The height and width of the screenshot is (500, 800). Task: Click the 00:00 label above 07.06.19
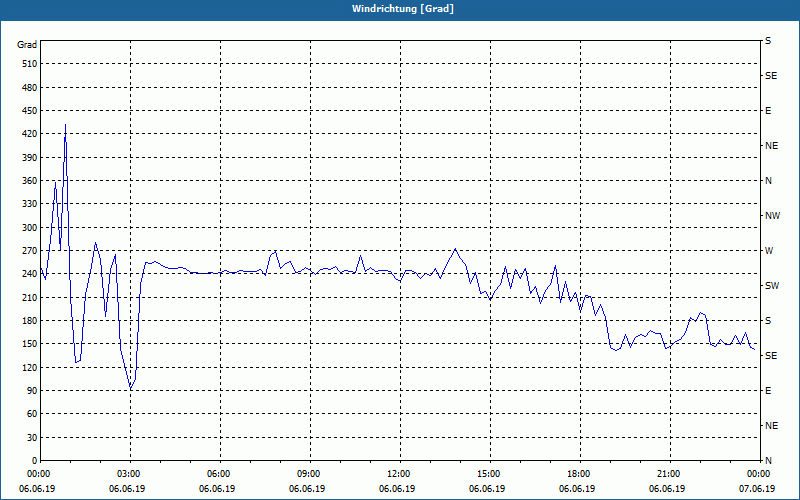pos(759,474)
